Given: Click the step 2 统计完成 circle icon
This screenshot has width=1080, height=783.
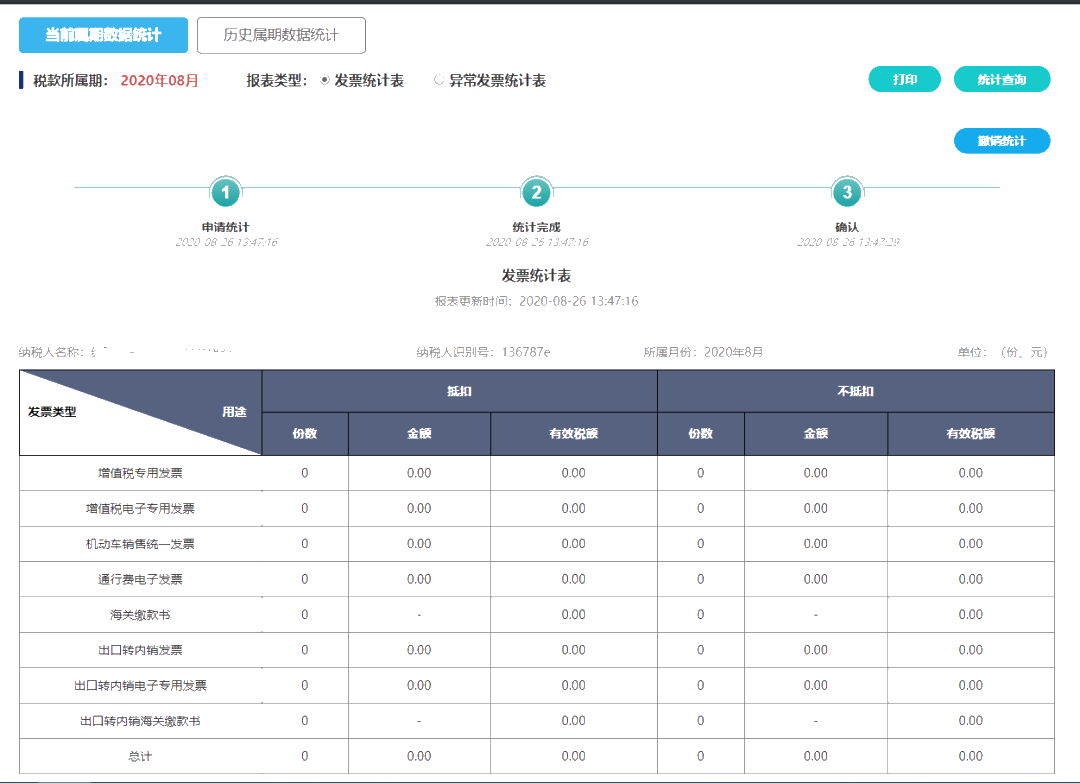Looking at the screenshot, I should (537, 193).
